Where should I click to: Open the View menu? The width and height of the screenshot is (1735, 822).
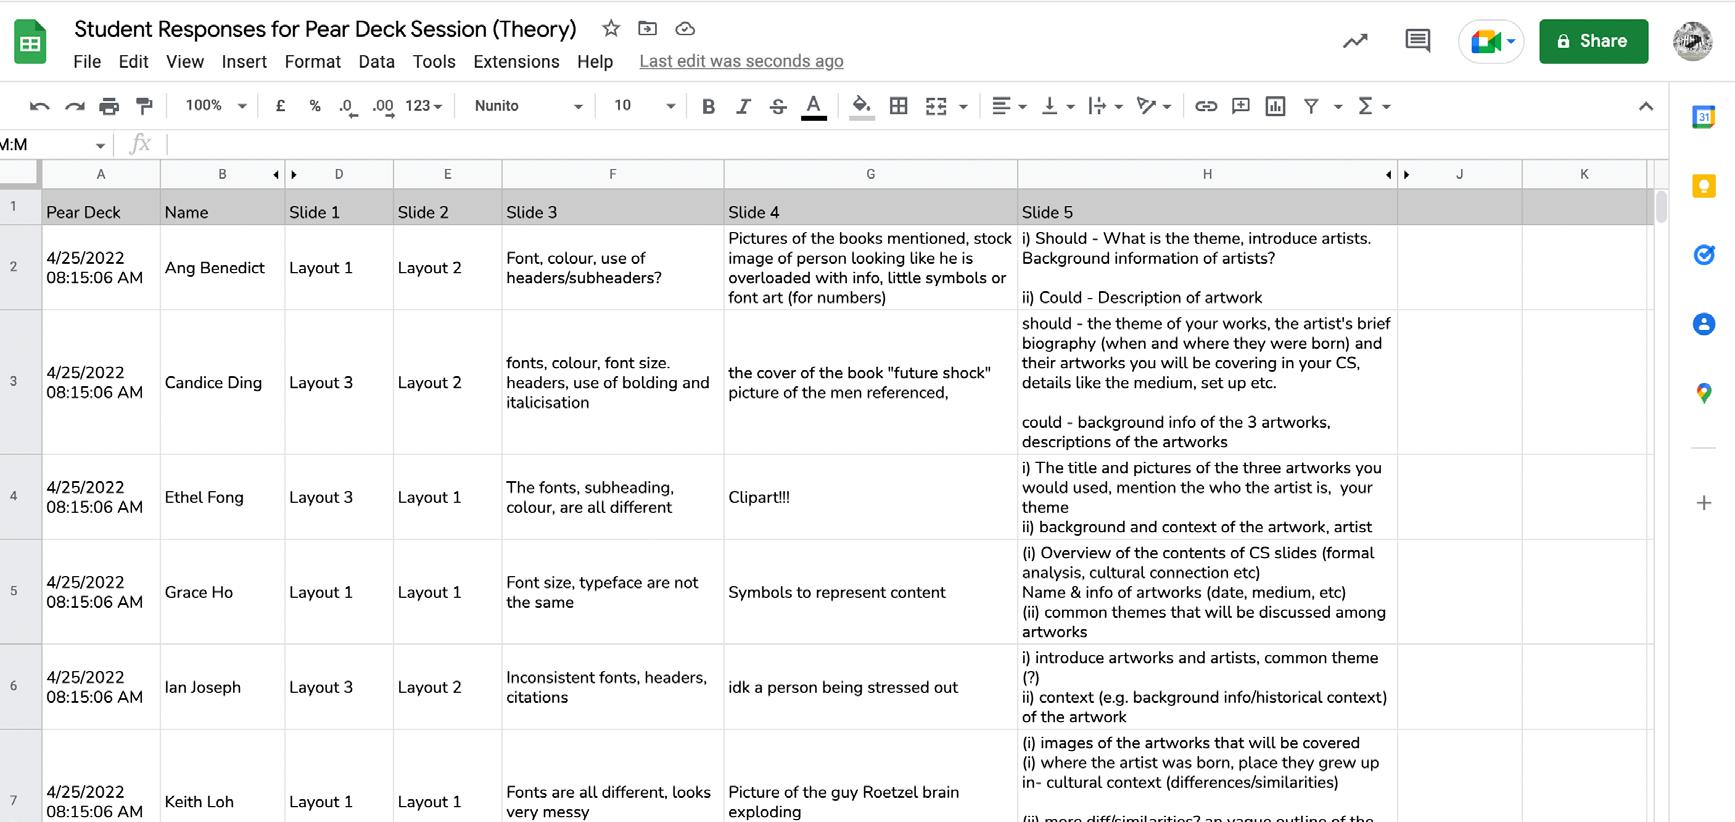(x=185, y=62)
